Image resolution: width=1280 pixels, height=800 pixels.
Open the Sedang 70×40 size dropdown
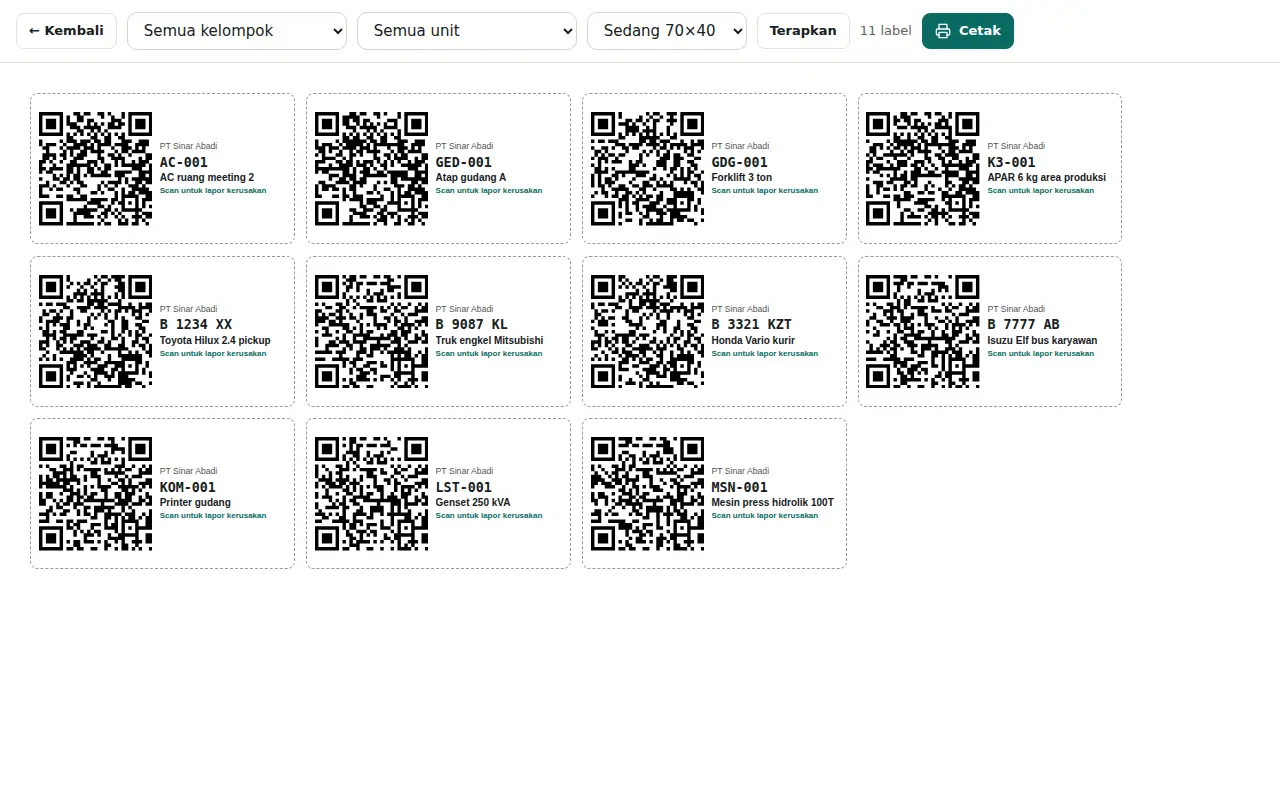(x=667, y=31)
